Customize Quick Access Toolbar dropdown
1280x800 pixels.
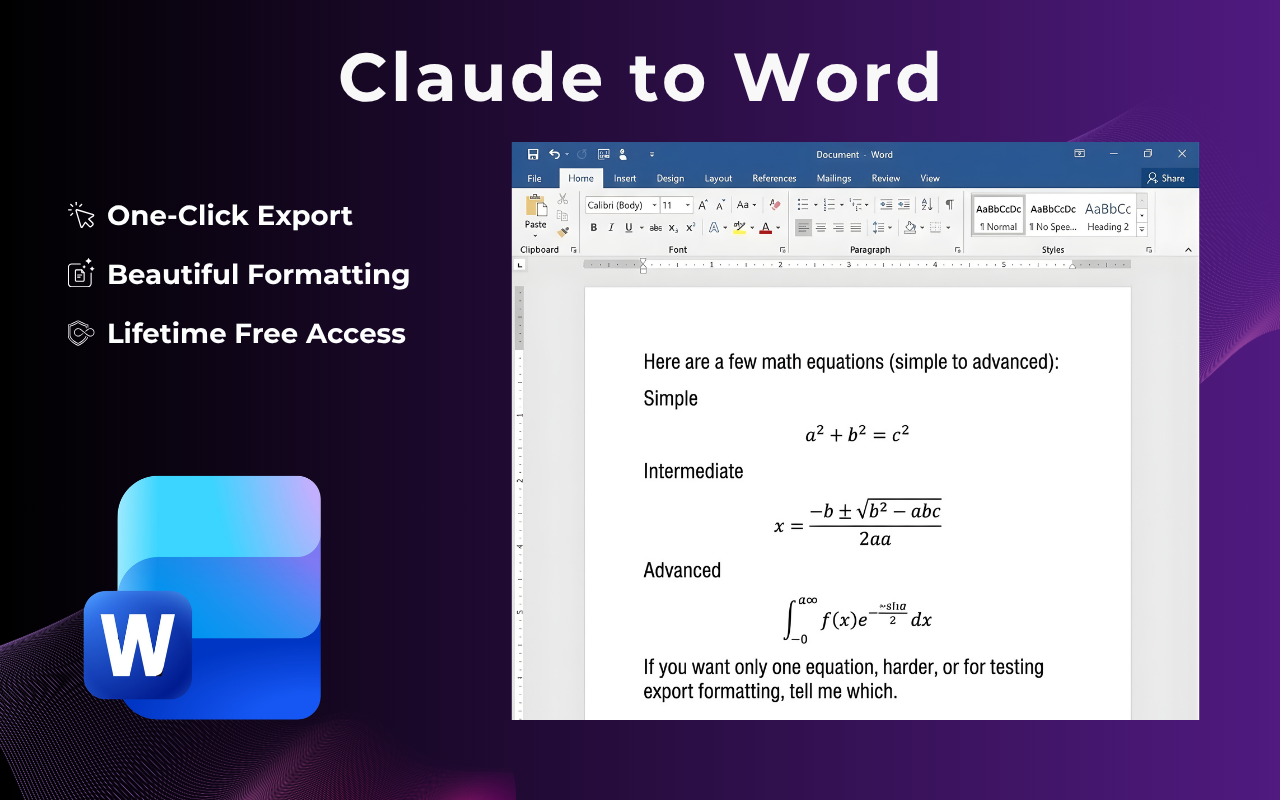[652, 154]
